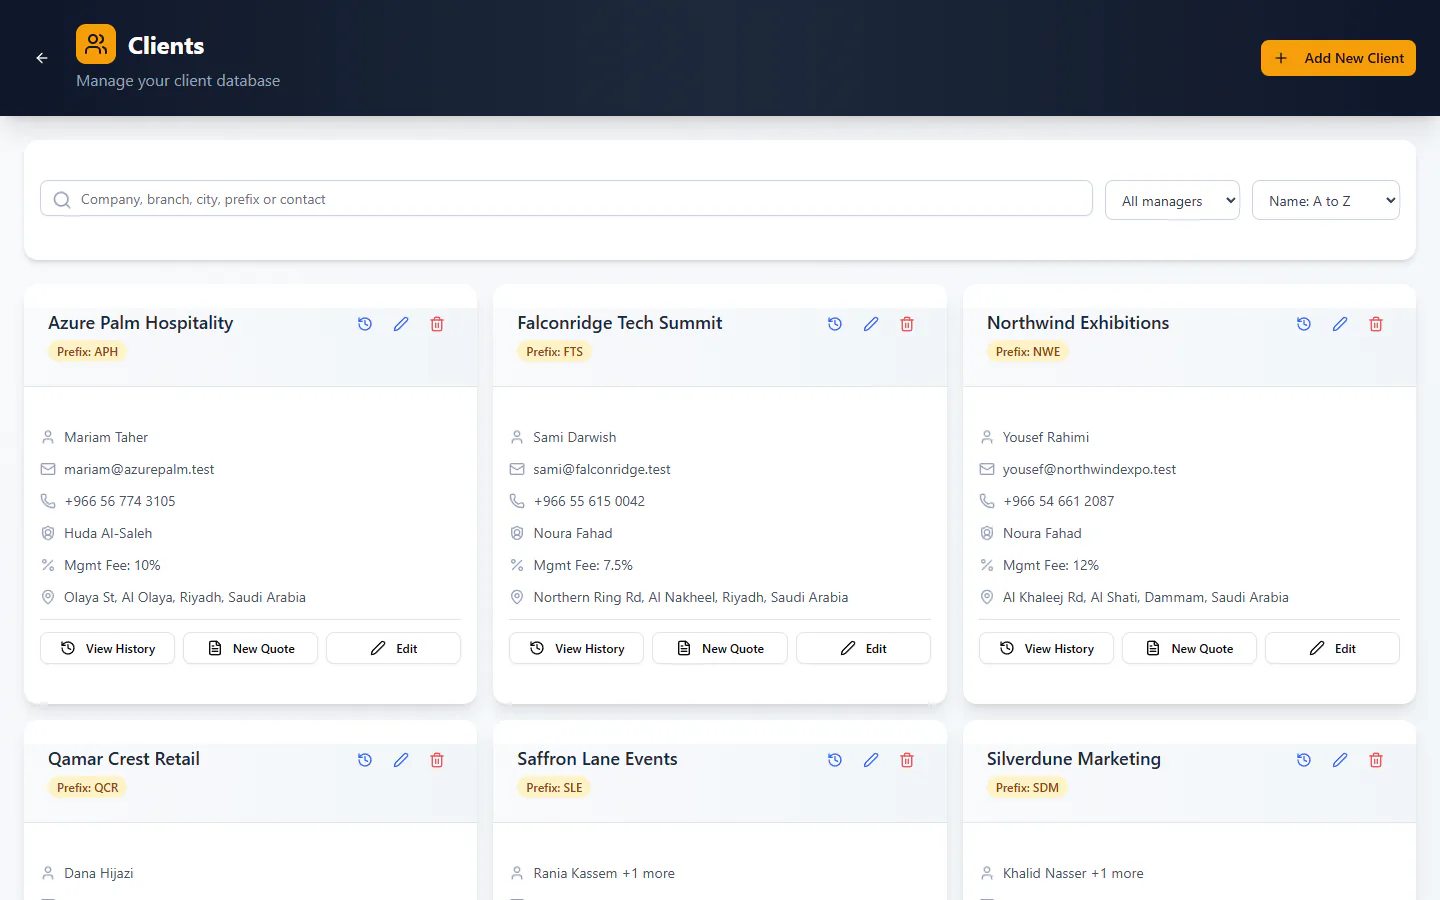Click pencil icon on Falconridge Tech Summit
1440x900 pixels.
[871, 324]
